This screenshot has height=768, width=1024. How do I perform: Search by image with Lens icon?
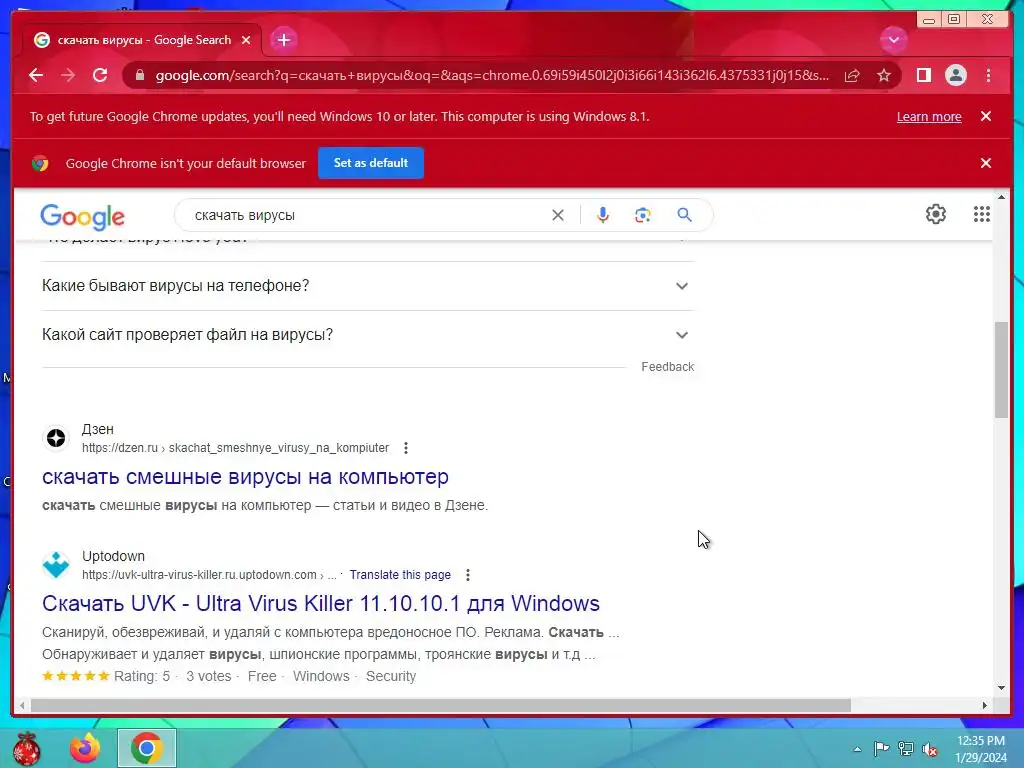coord(643,215)
